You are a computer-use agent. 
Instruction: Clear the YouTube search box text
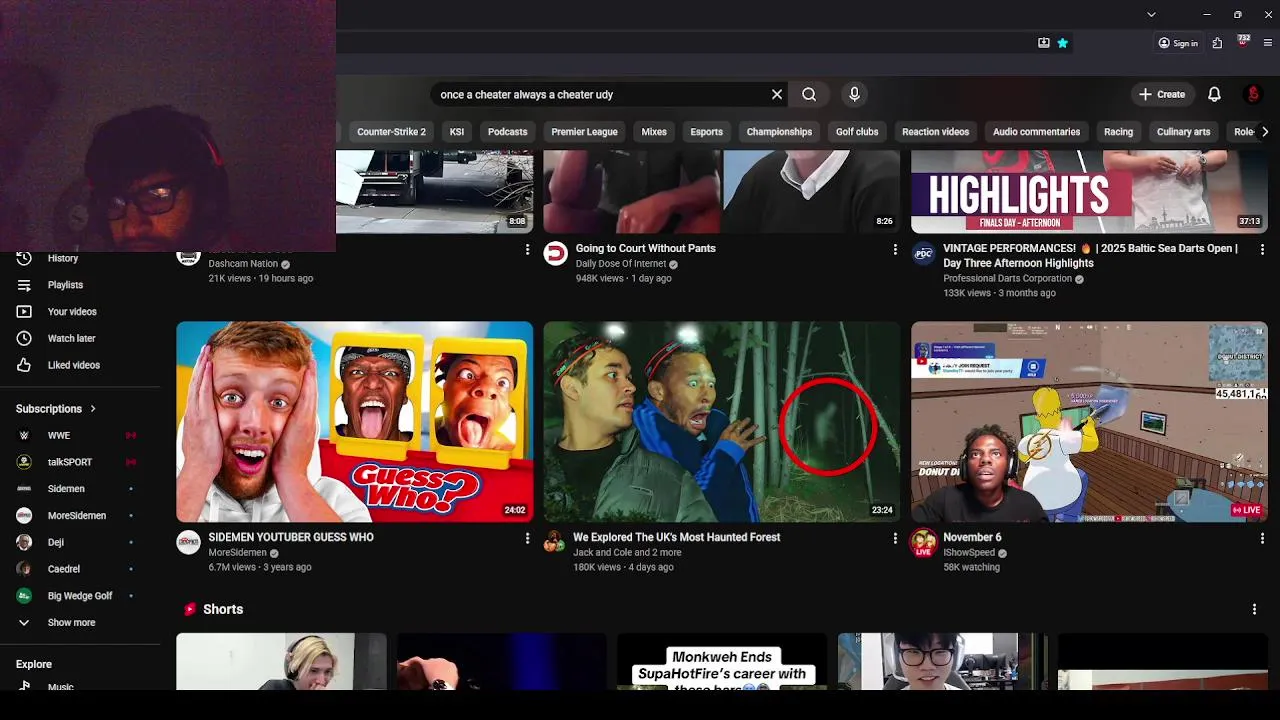[x=777, y=94]
